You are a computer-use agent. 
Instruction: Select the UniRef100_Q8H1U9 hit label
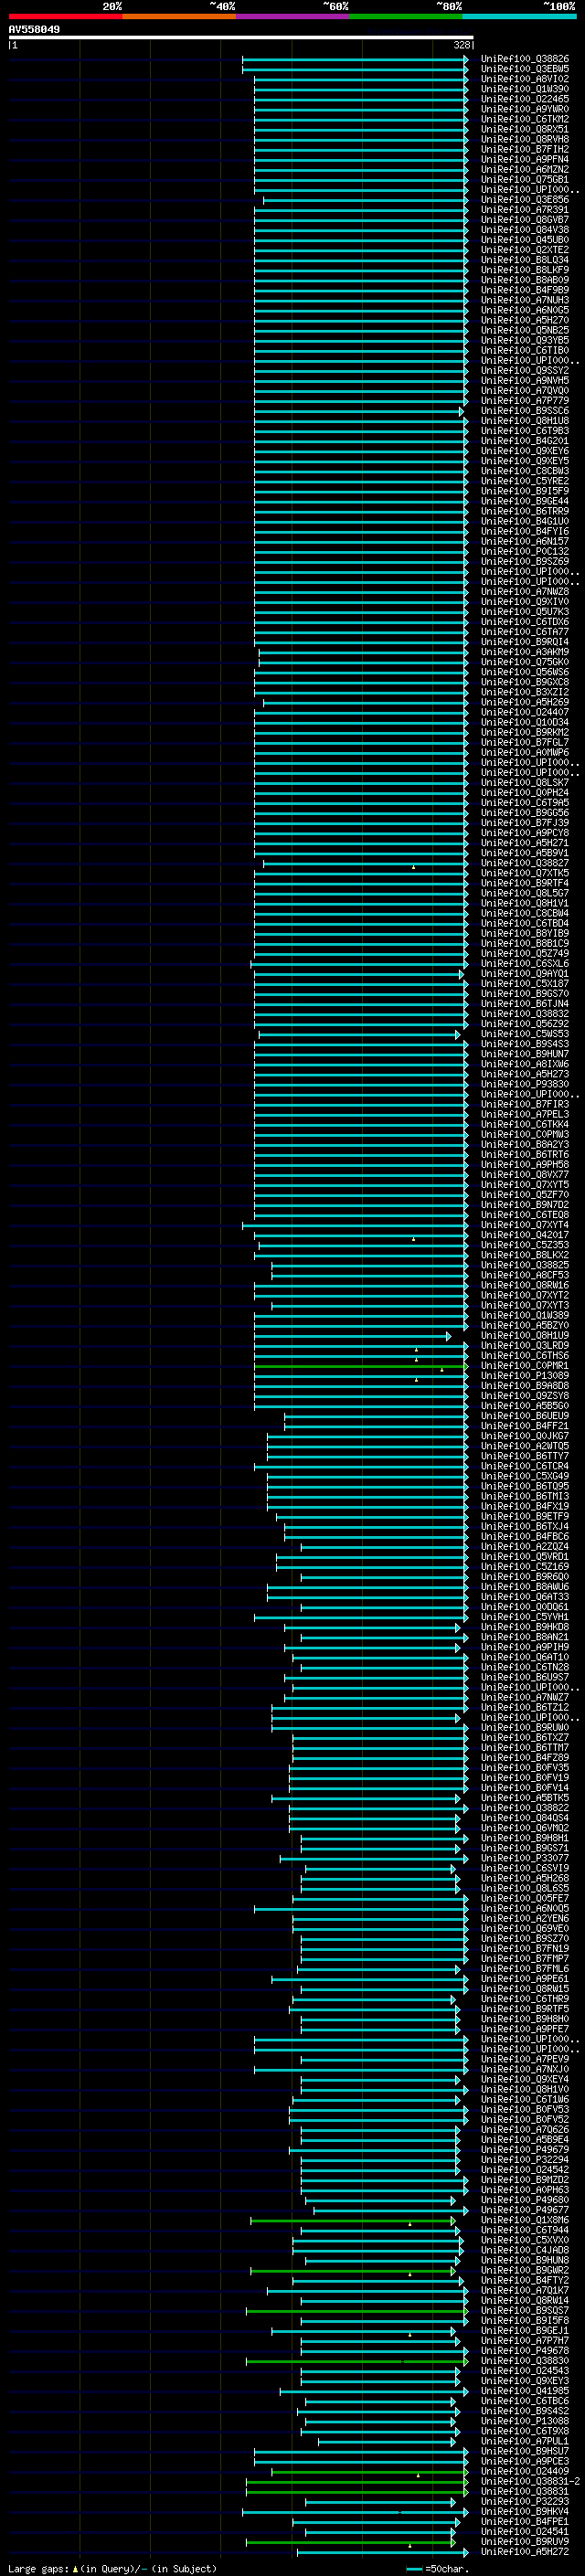point(525,1336)
